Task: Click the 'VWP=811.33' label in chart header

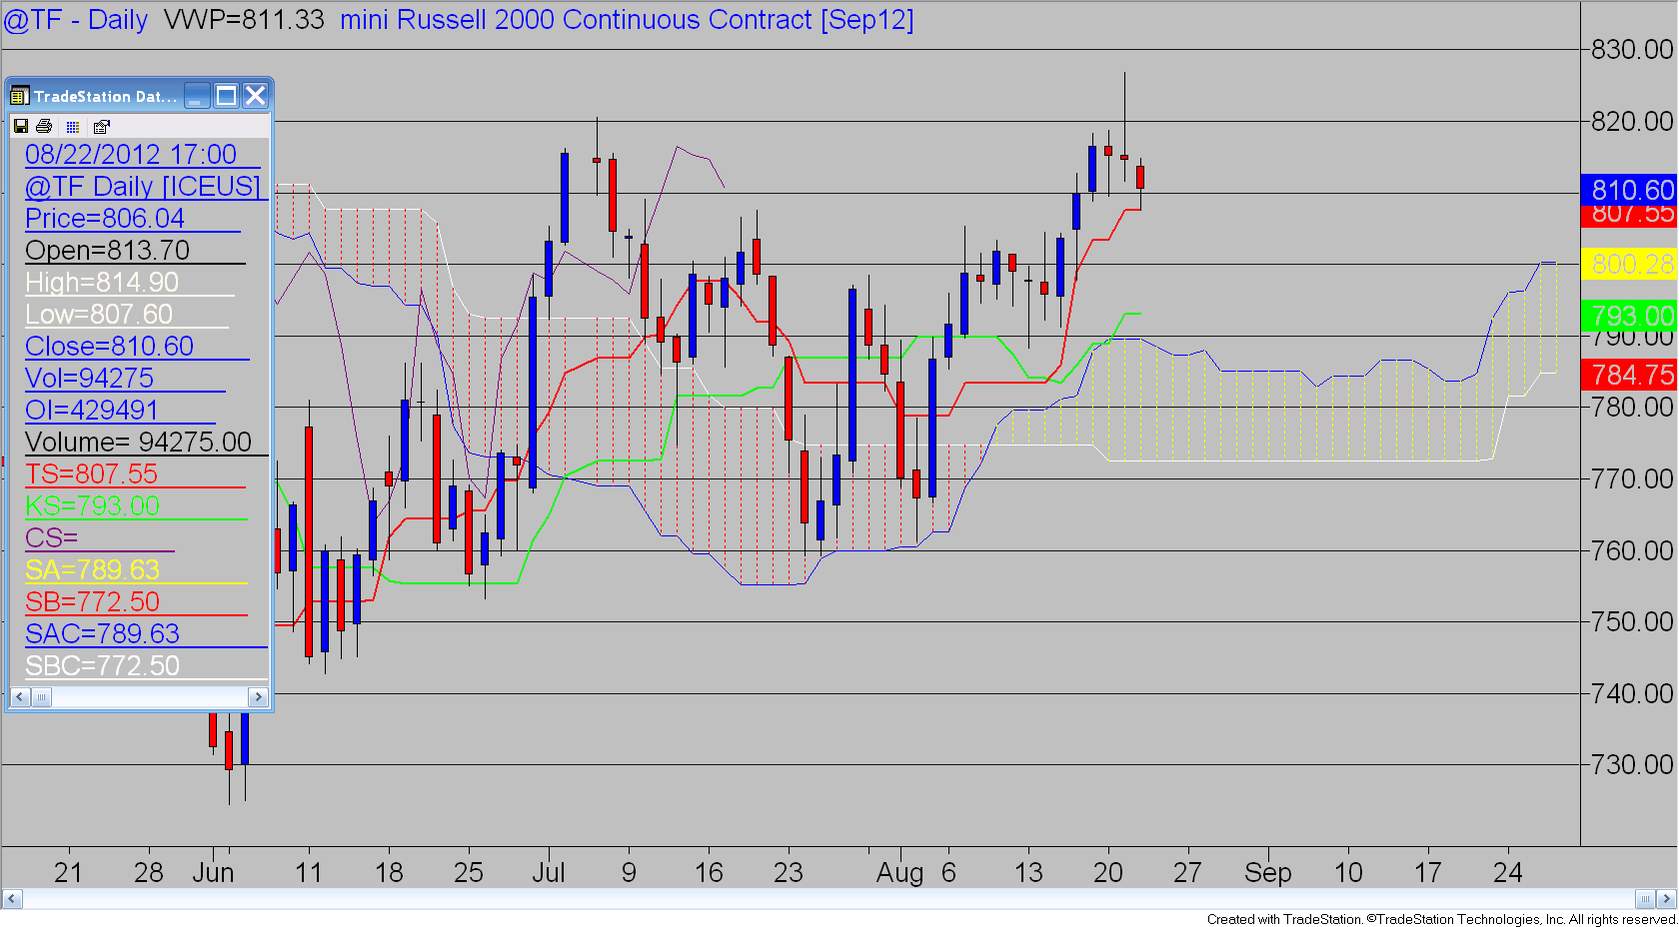Action: coord(244,20)
